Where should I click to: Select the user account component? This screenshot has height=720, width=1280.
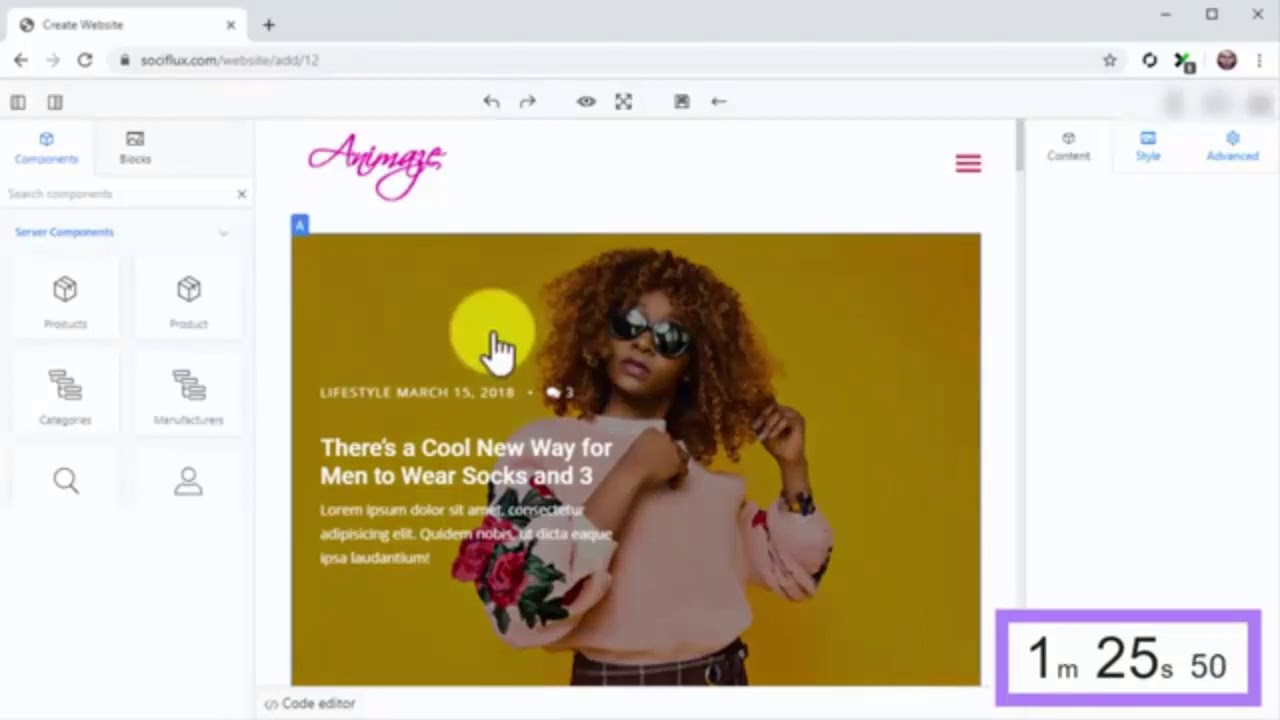188,481
